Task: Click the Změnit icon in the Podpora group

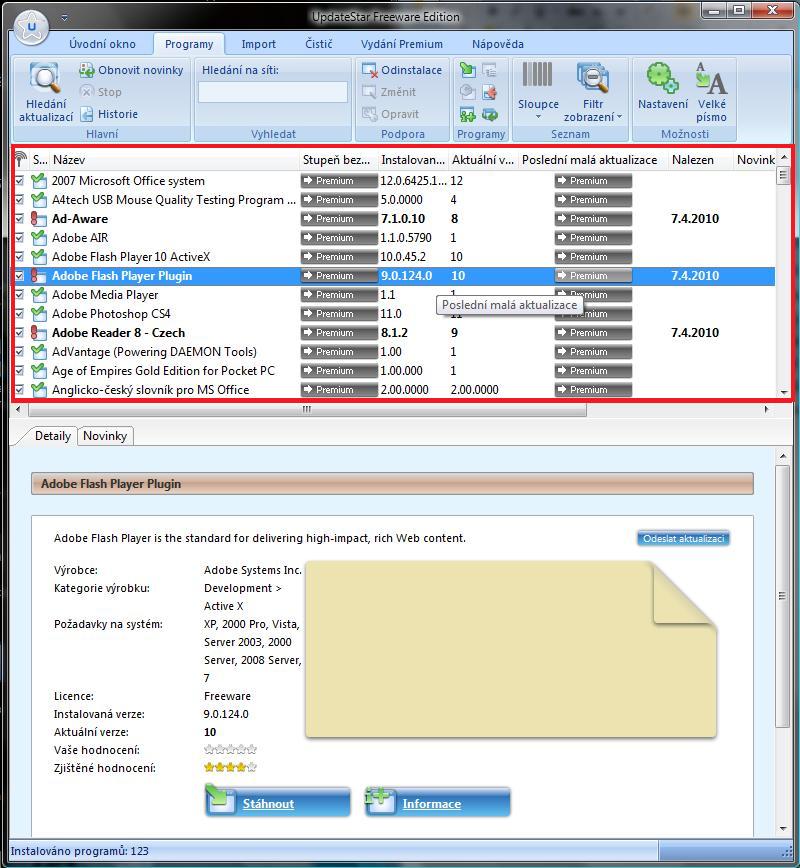Action: click(369, 92)
